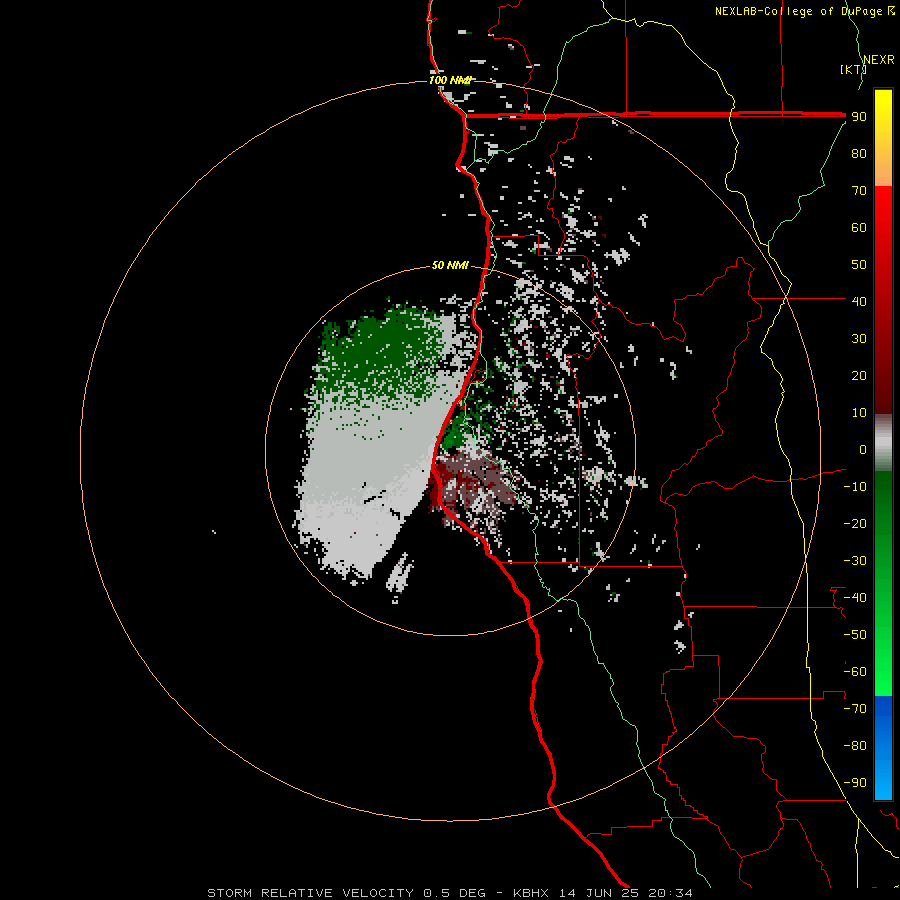900x900 pixels.
Task: Click the Storm Relative Velocity caption at bottom
Action: pos(450,893)
